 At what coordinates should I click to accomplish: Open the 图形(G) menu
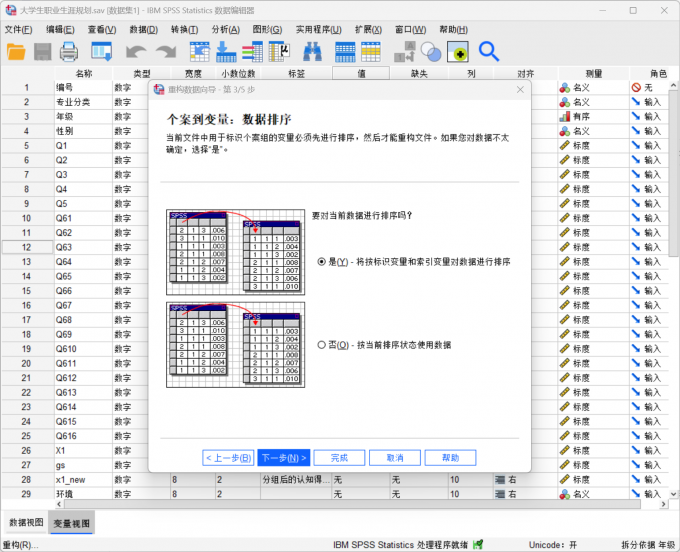[267, 29]
